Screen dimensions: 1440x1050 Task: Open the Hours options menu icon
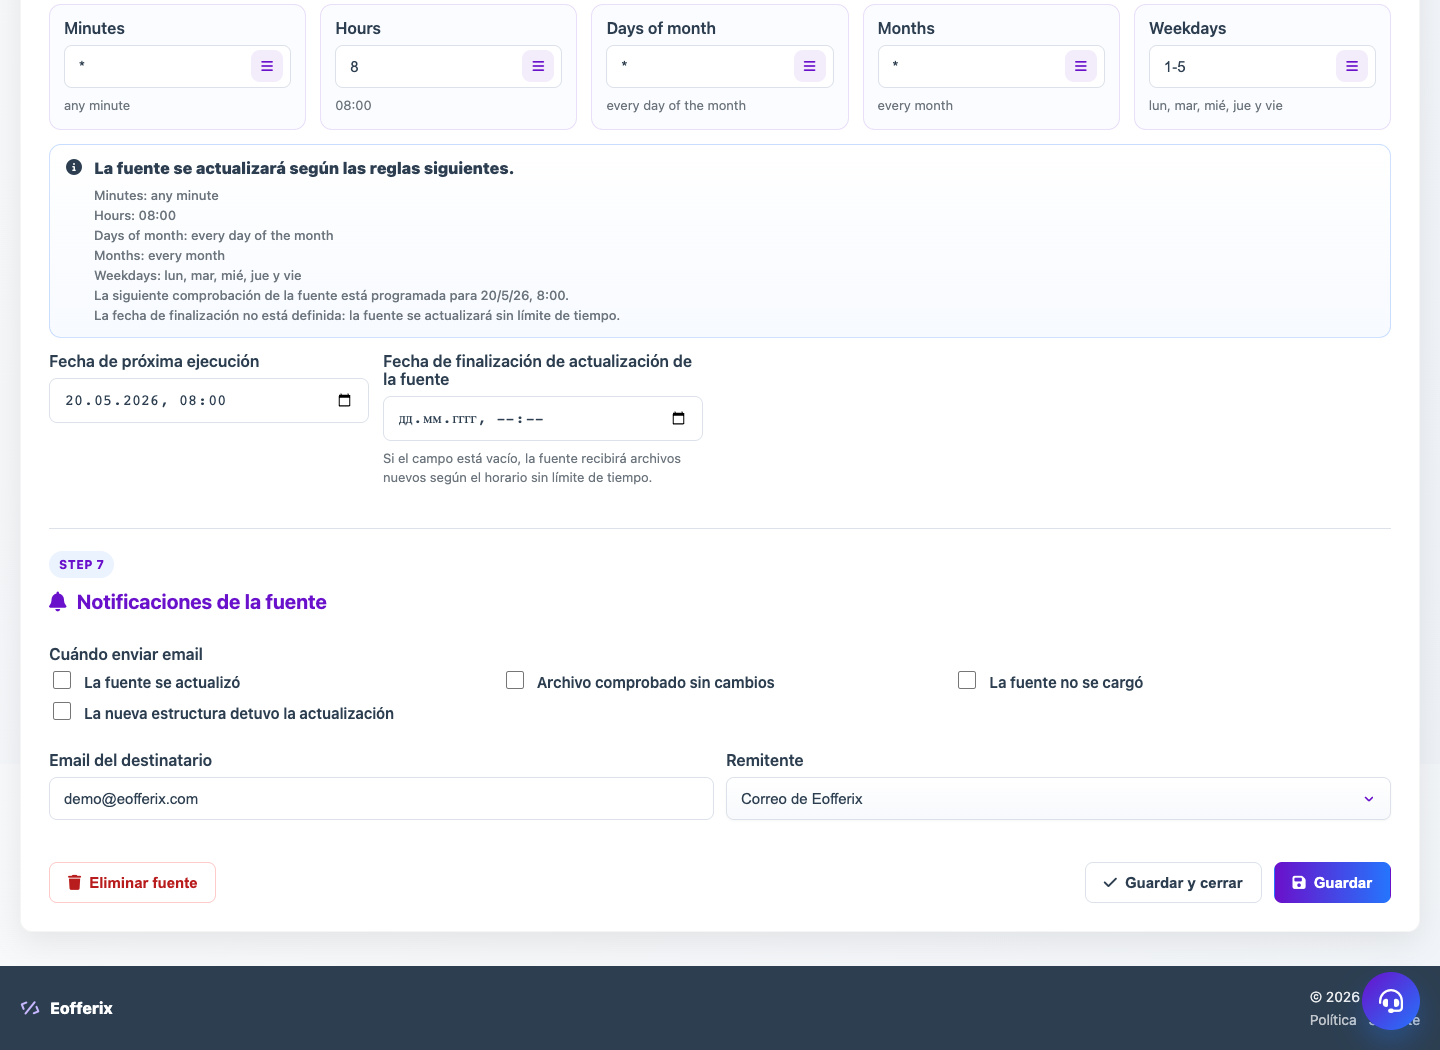pos(538,66)
